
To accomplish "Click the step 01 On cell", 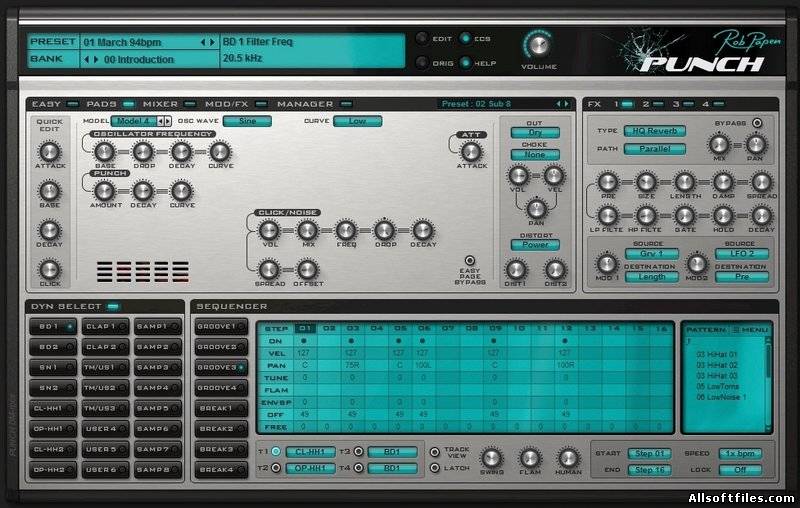I will click(x=305, y=341).
